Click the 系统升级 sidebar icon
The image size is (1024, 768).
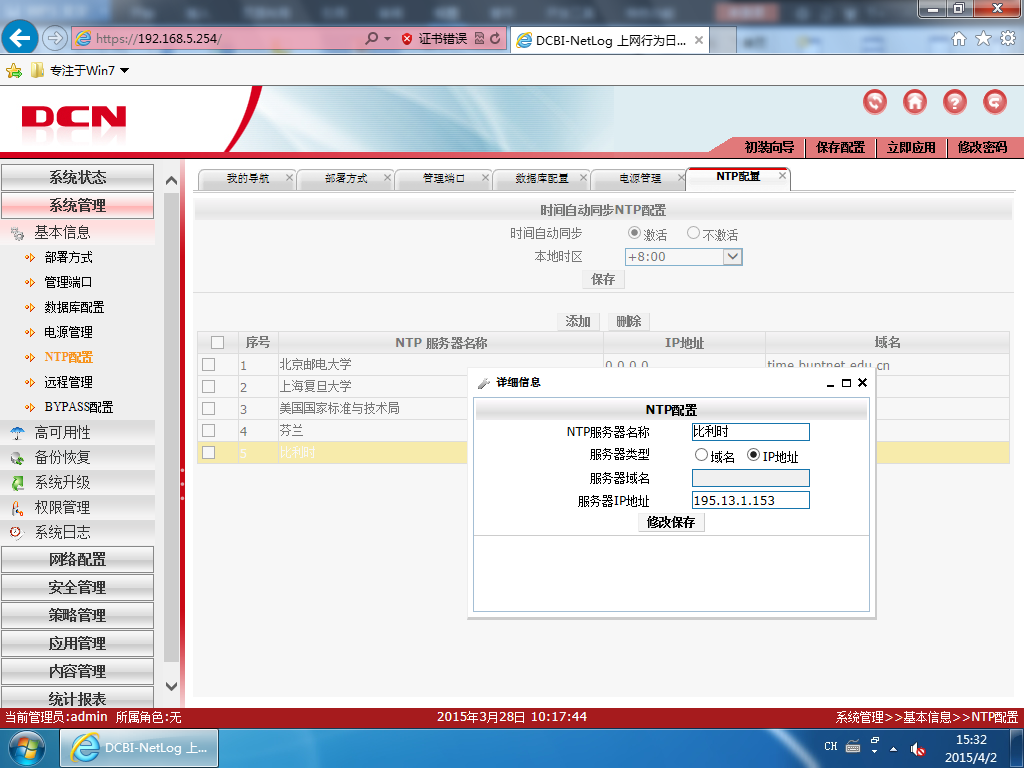point(17,483)
